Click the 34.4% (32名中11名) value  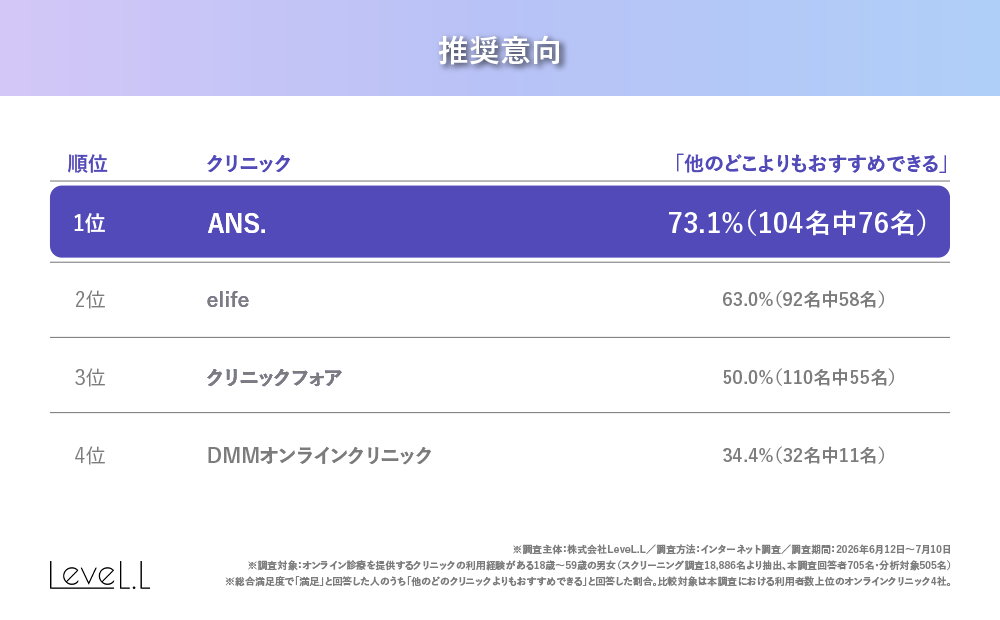tap(804, 455)
